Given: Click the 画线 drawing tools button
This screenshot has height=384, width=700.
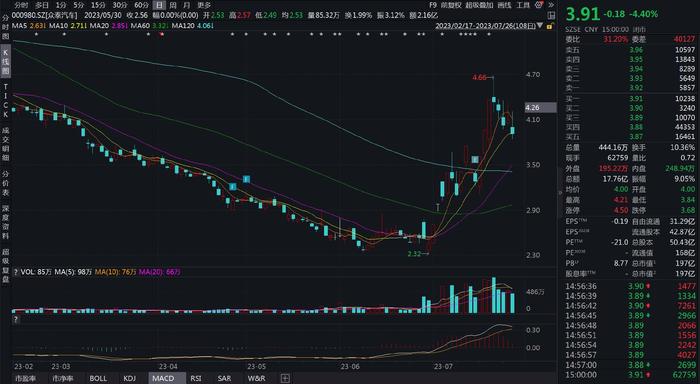Looking at the screenshot, I should 504,5.
